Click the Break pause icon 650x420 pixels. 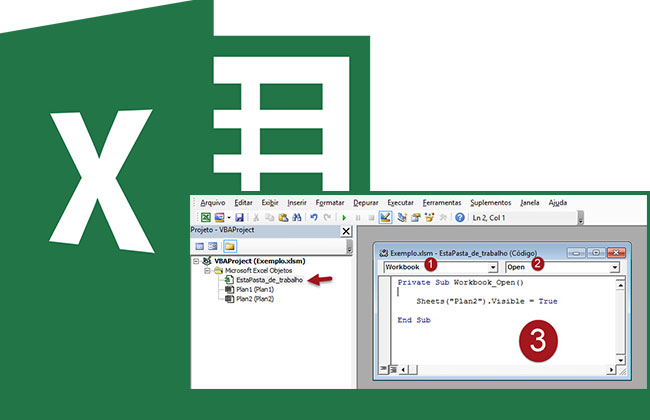pos(358,217)
